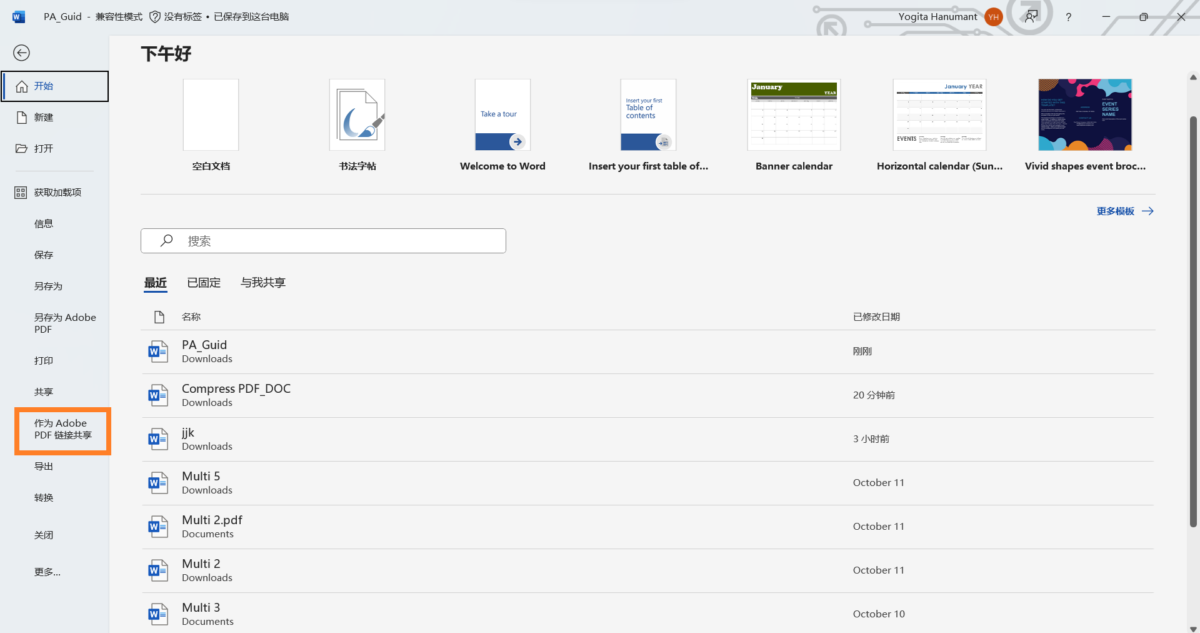Open the Multi 5 file name
Viewport: 1200px width, 633px height.
[201, 476]
